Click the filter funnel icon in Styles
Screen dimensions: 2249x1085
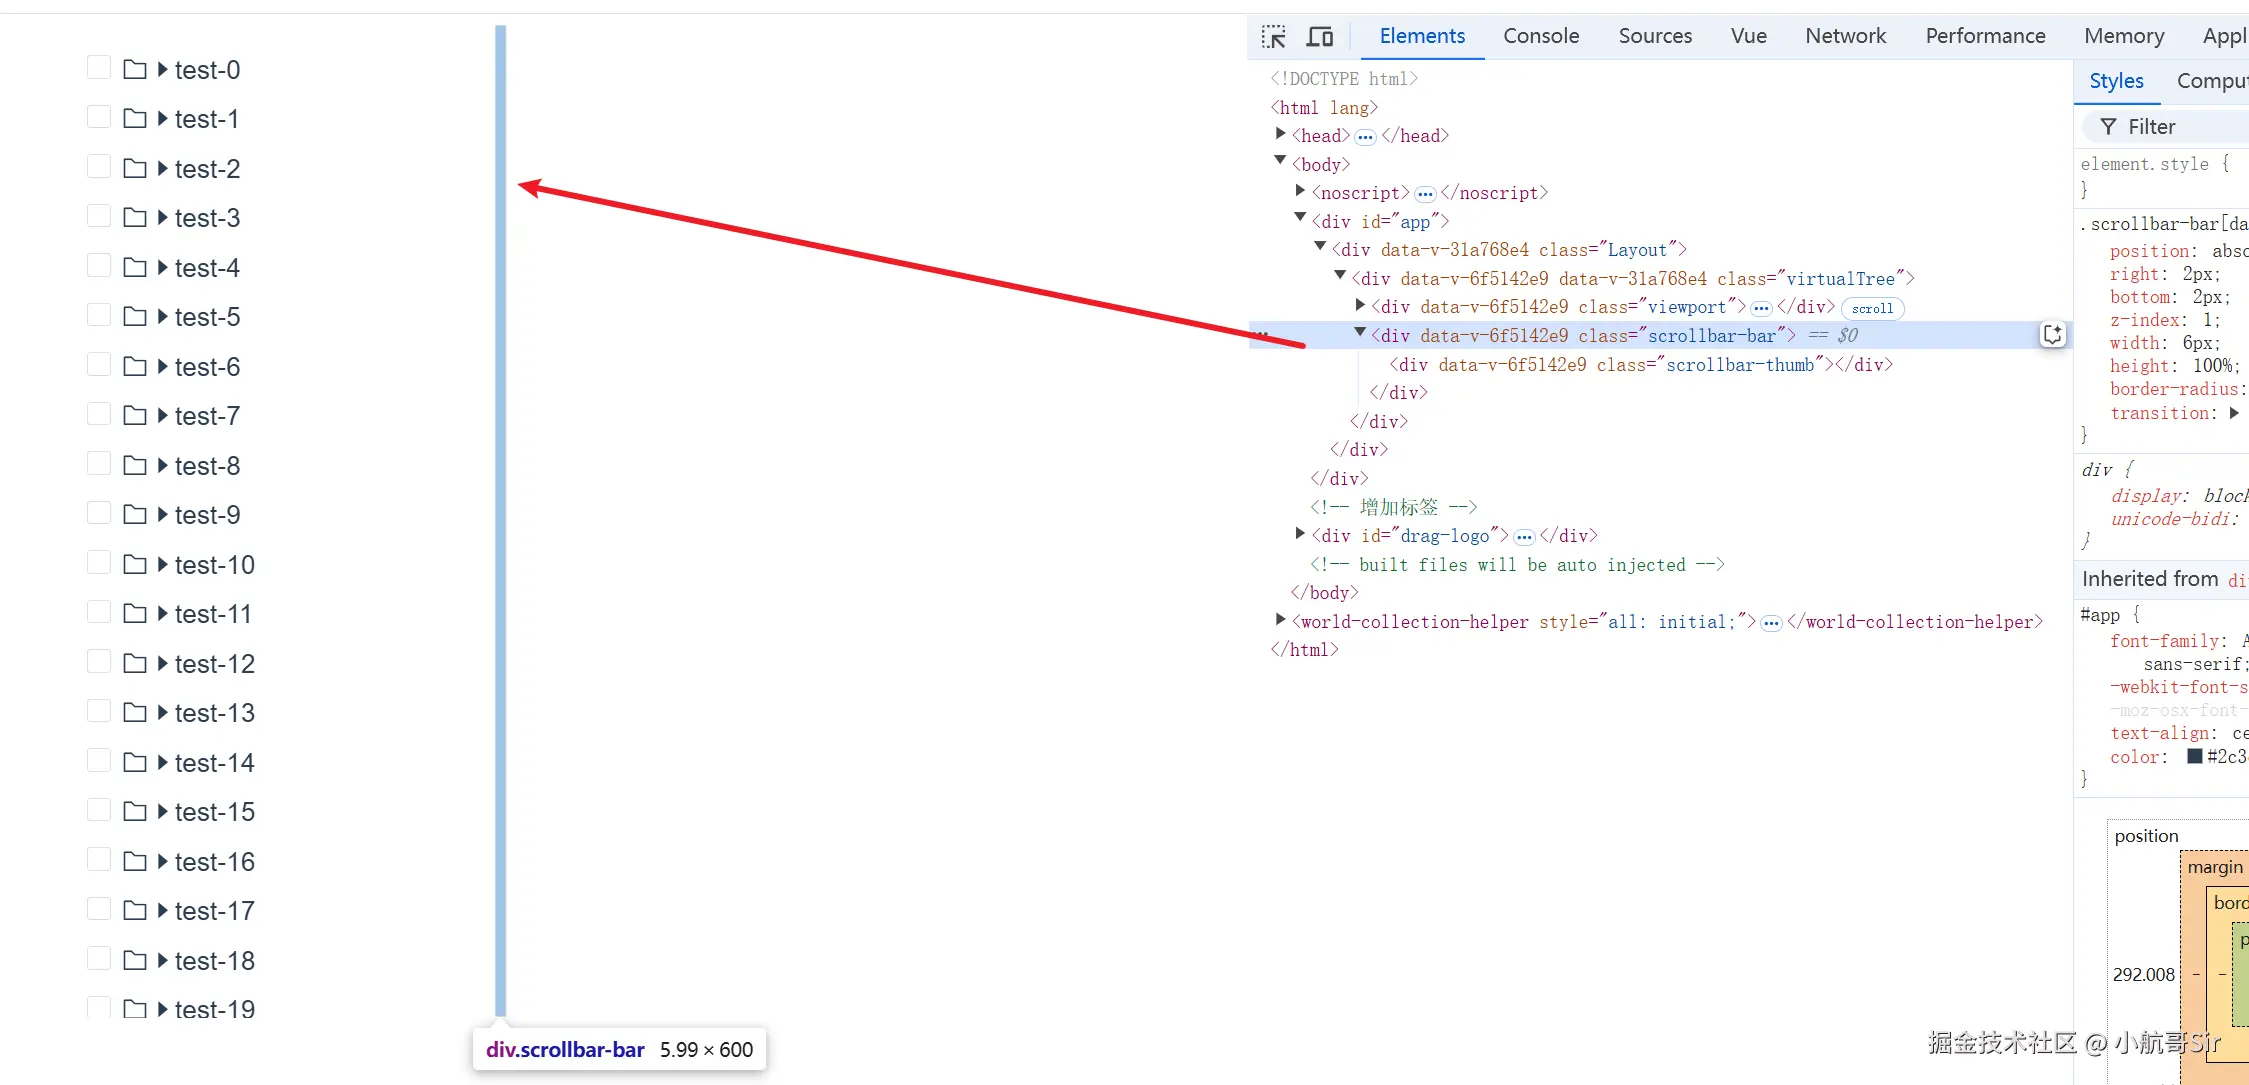click(2108, 127)
